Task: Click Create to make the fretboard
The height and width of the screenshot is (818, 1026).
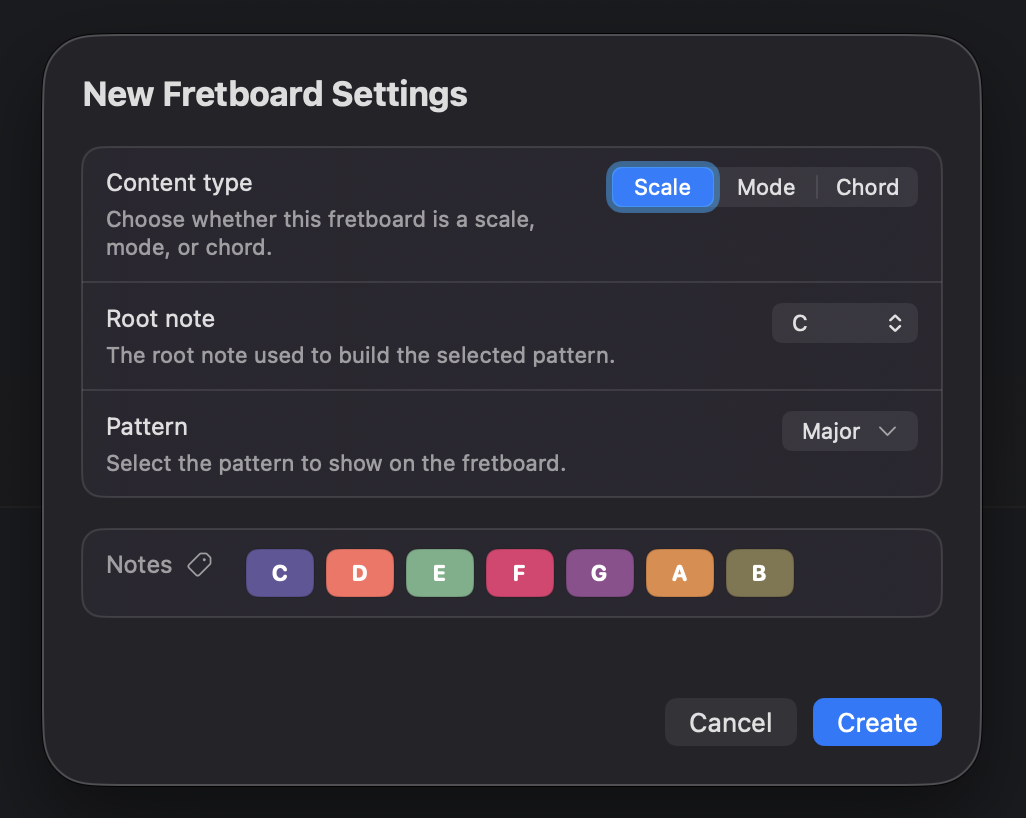Action: [x=877, y=722]
